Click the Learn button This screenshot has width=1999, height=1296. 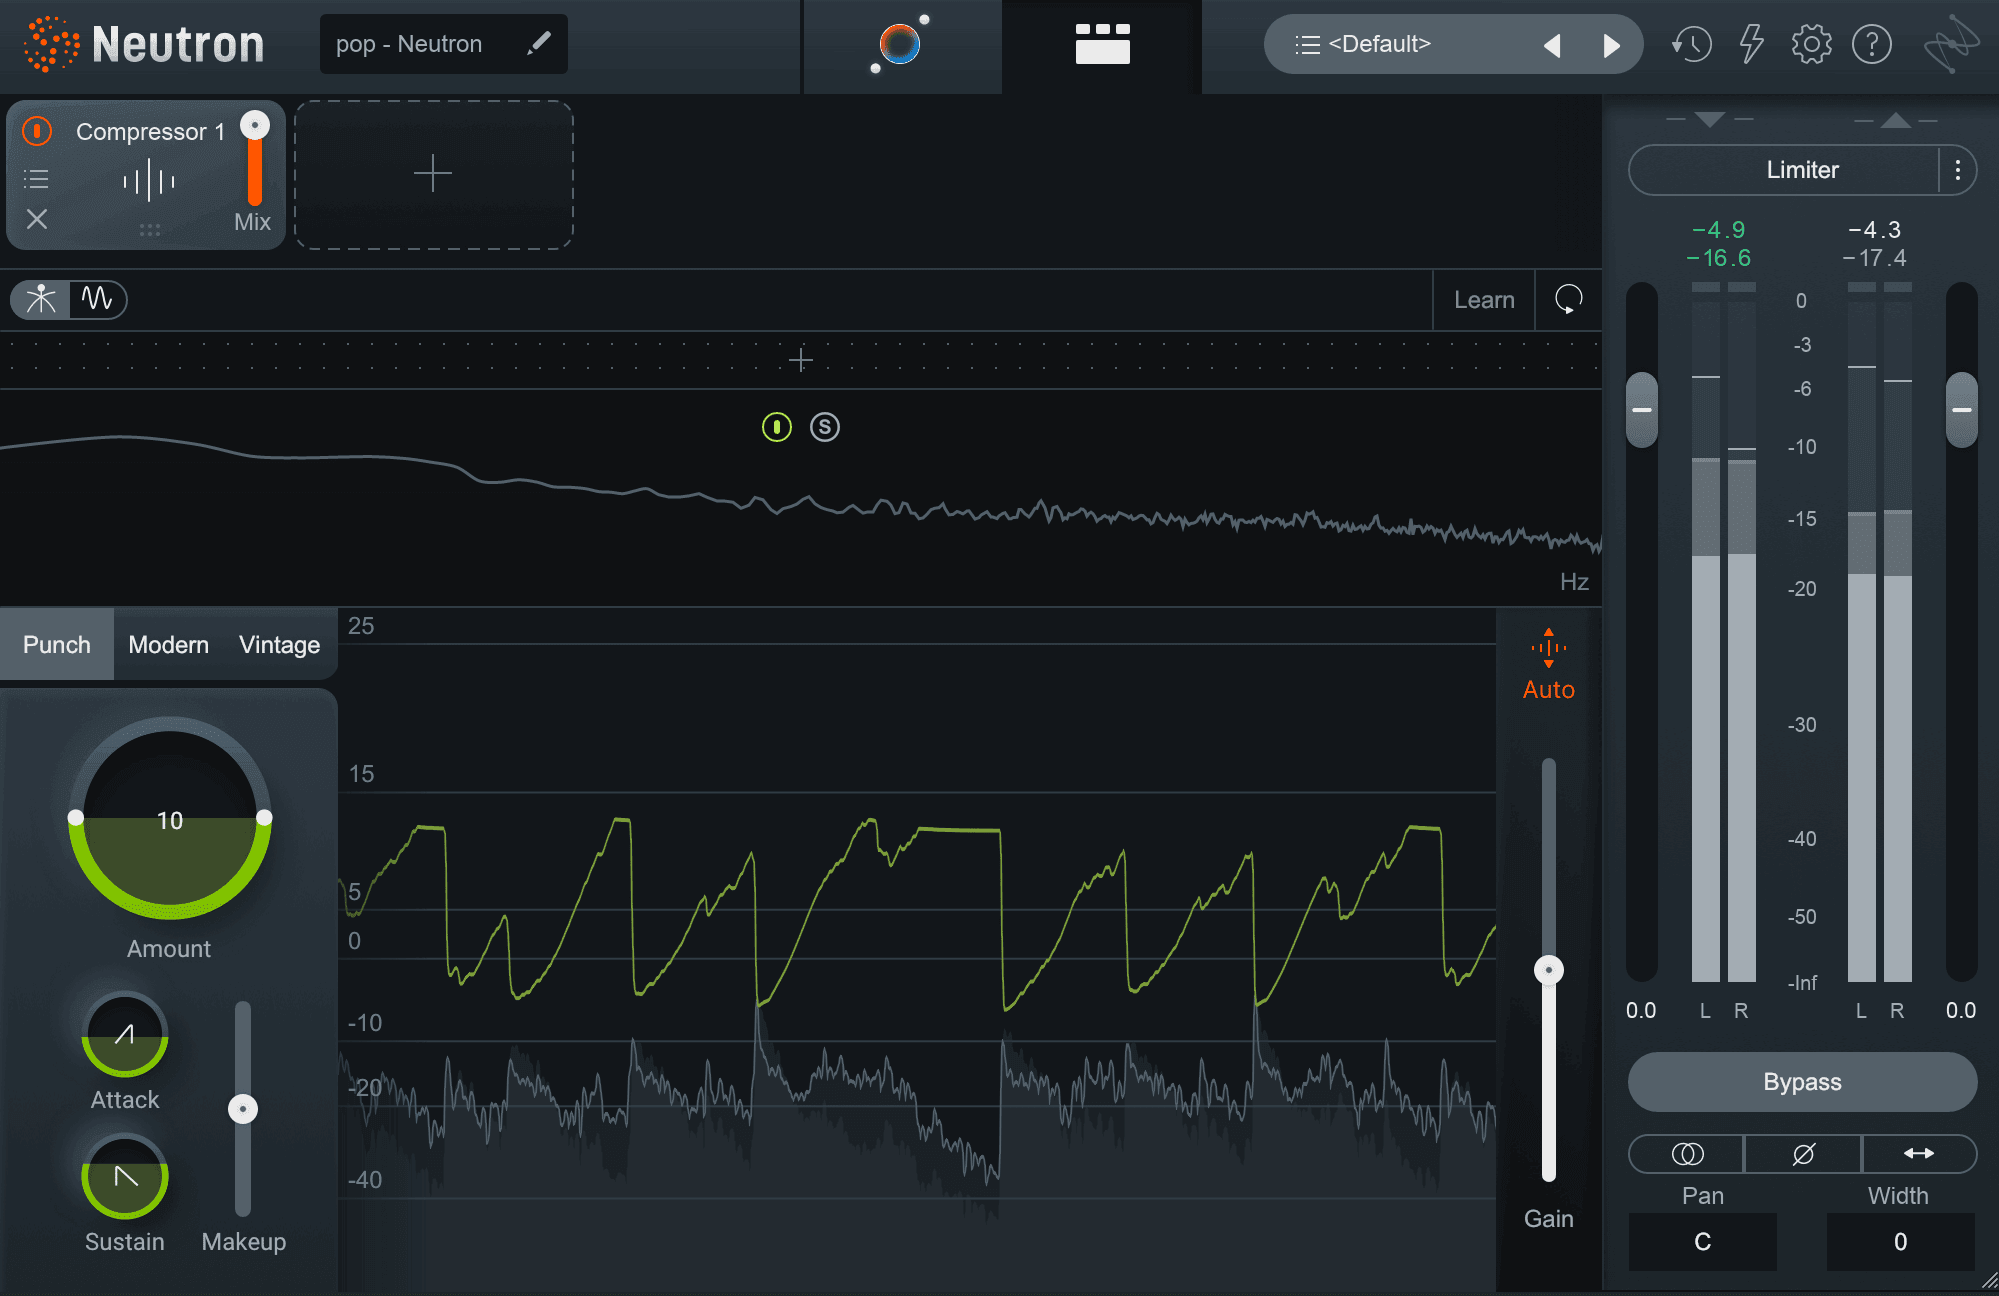(1484, 300)
